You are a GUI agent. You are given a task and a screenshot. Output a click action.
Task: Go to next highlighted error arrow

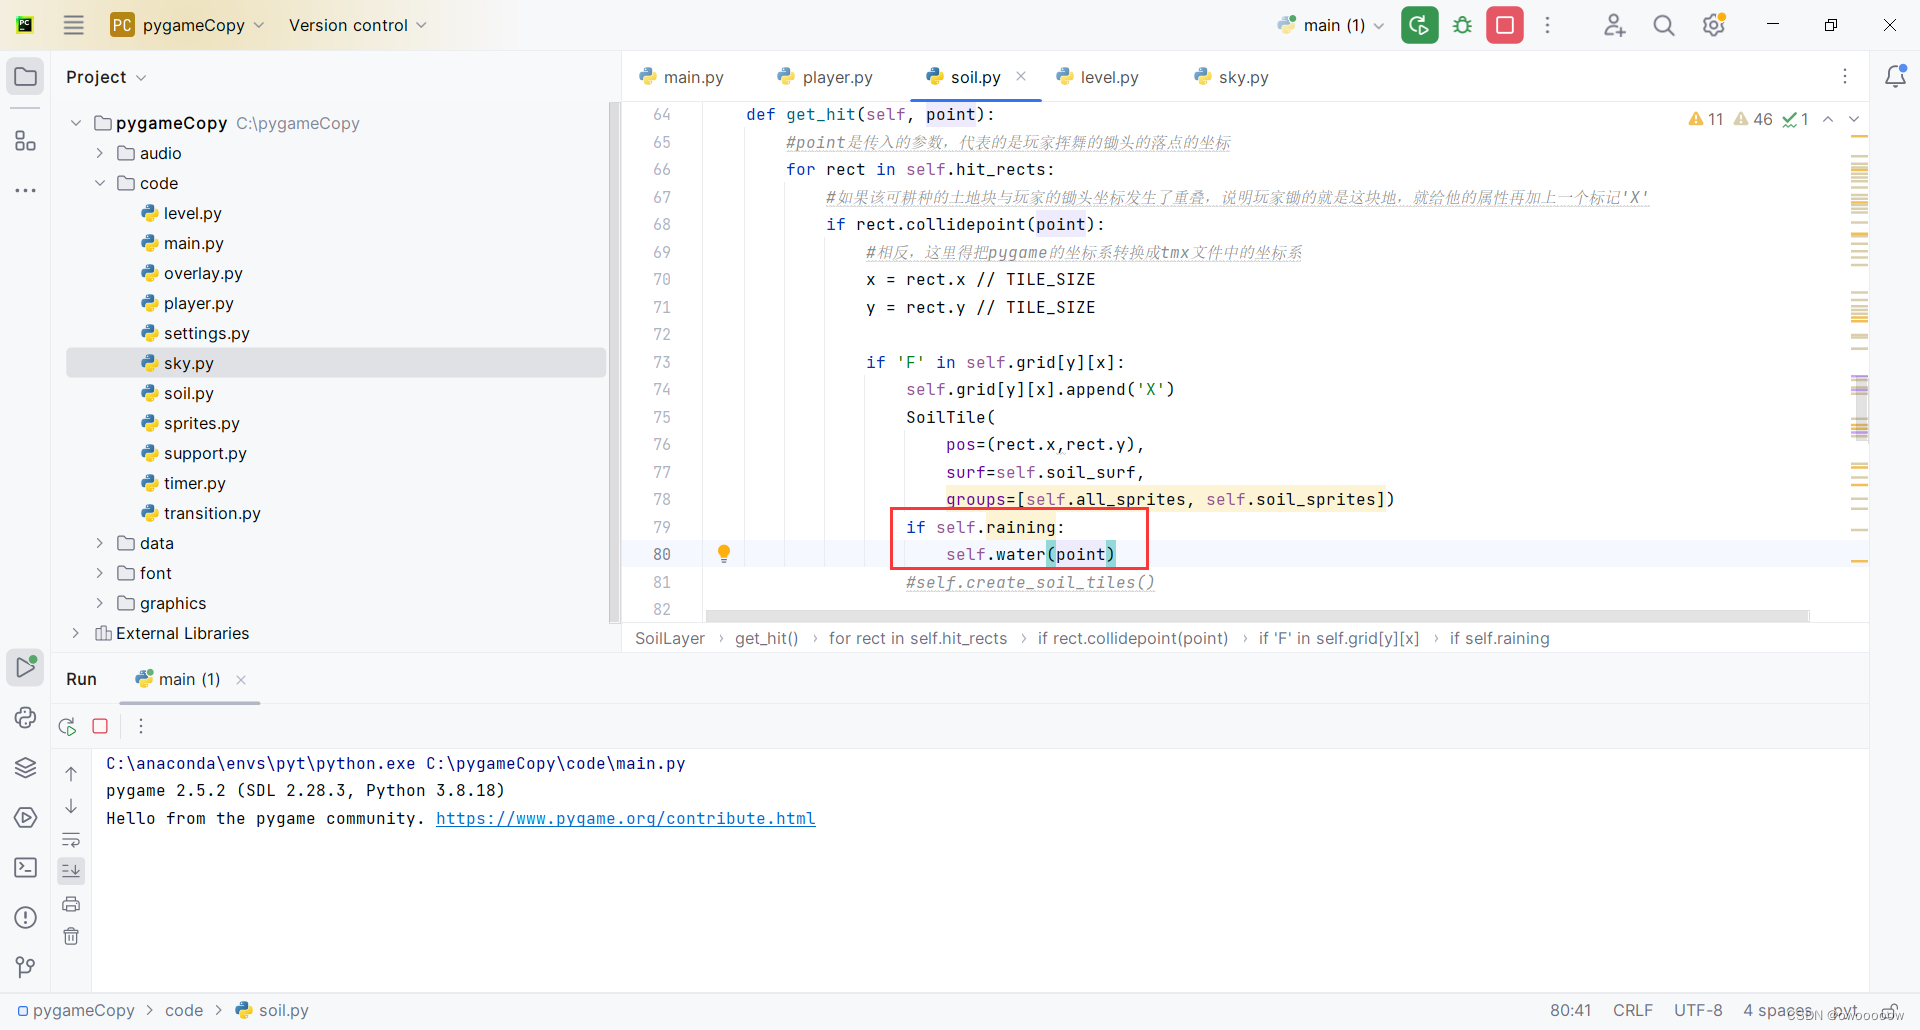pos(1854,119)
